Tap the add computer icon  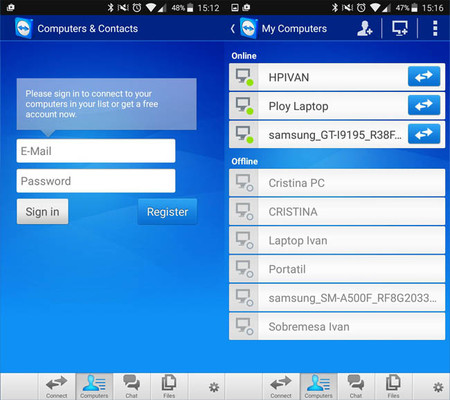pyautogui.click(x=400, y=28)
